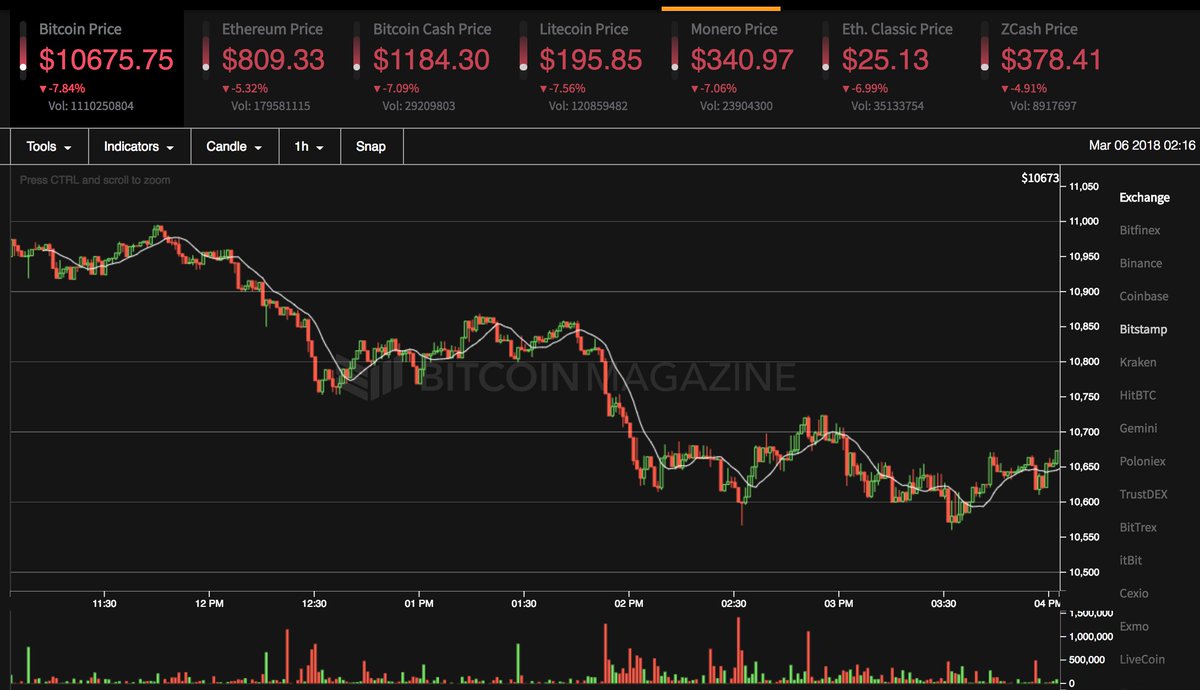Click the Snap button
This screenshot has width=1200, height=690.
371,146
